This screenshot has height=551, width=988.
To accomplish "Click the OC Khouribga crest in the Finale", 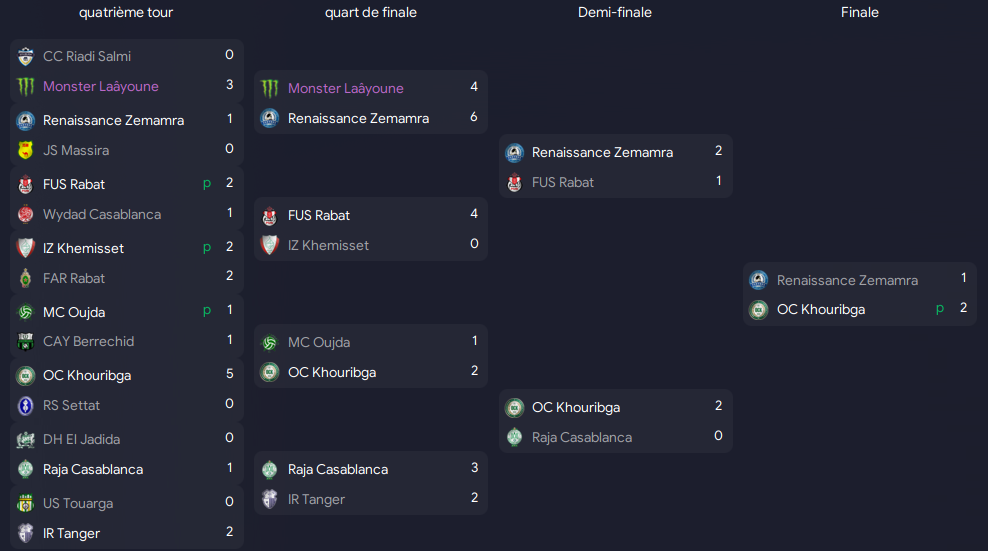I will point(759,310).
